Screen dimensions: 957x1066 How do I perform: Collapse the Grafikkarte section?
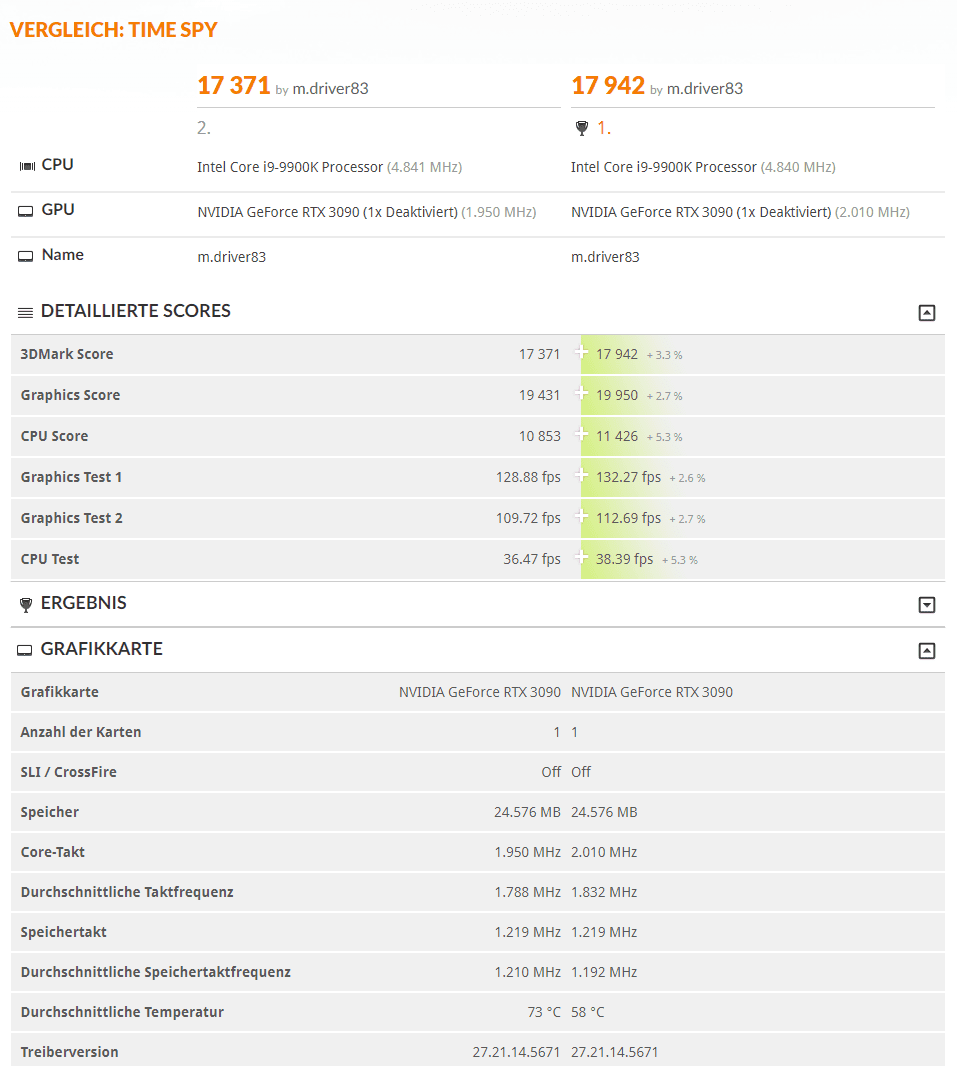[926, 651]
